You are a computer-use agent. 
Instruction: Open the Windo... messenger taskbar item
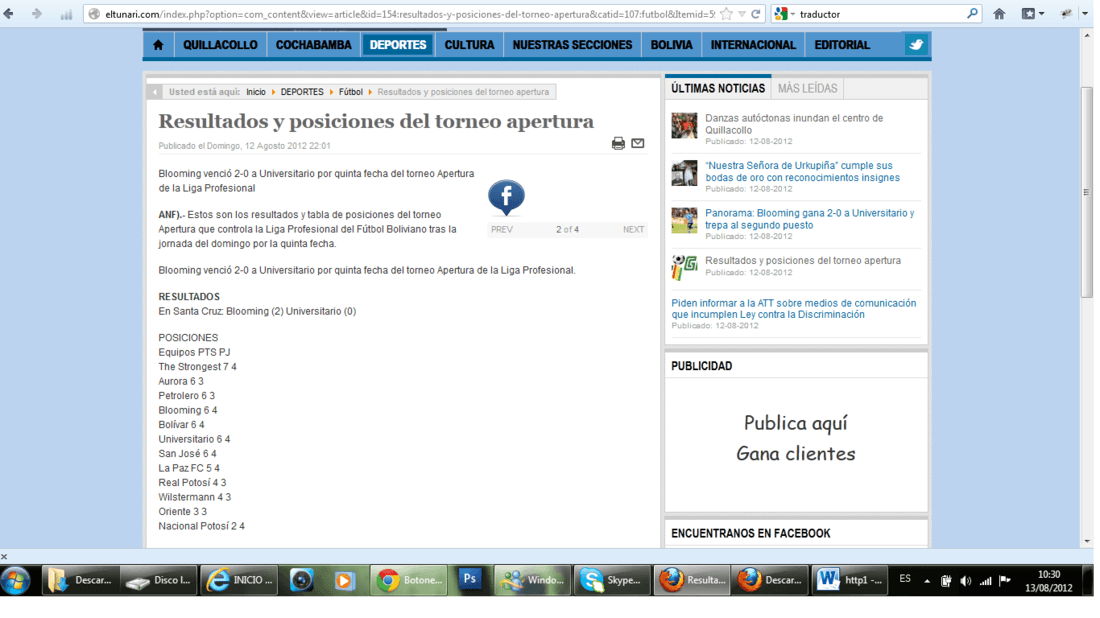pyautogui.click(x=532, y=580)
